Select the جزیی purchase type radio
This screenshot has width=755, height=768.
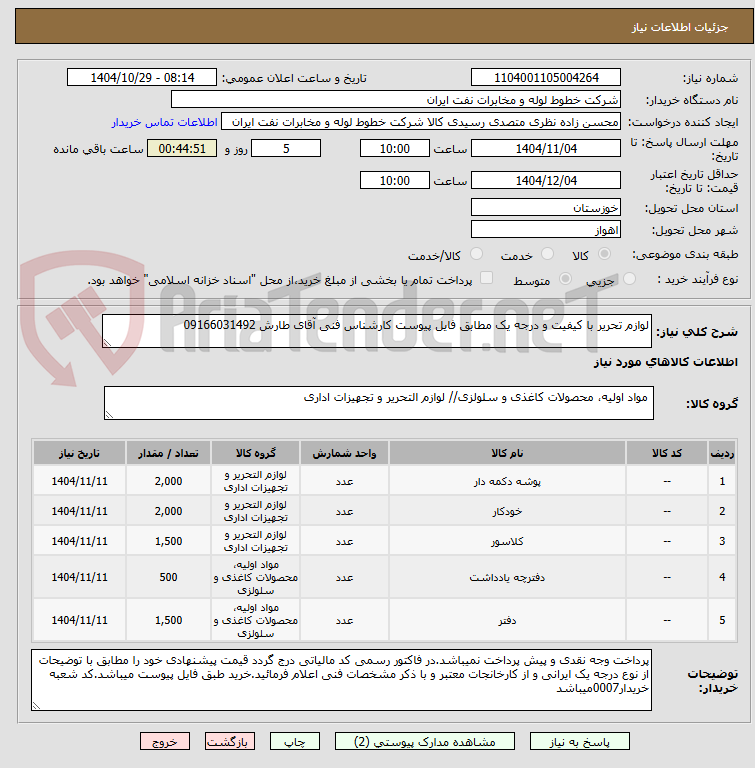tap(629, 279)
